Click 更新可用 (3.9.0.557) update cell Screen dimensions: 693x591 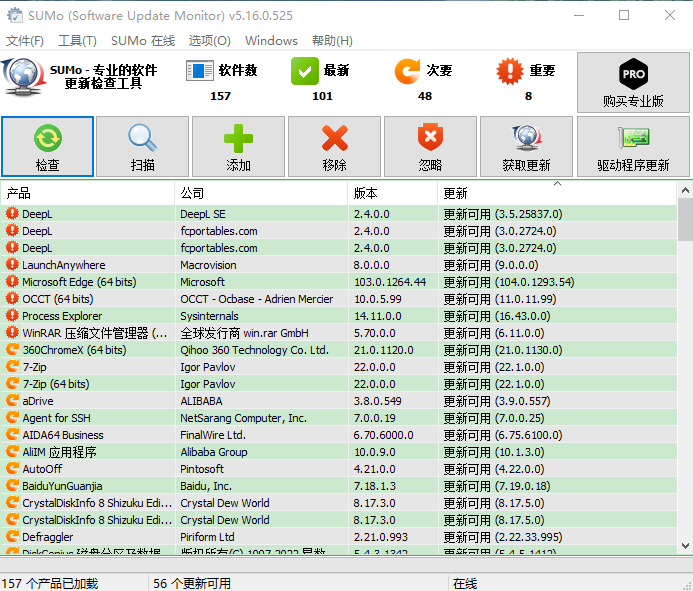[x=497, y=401]
